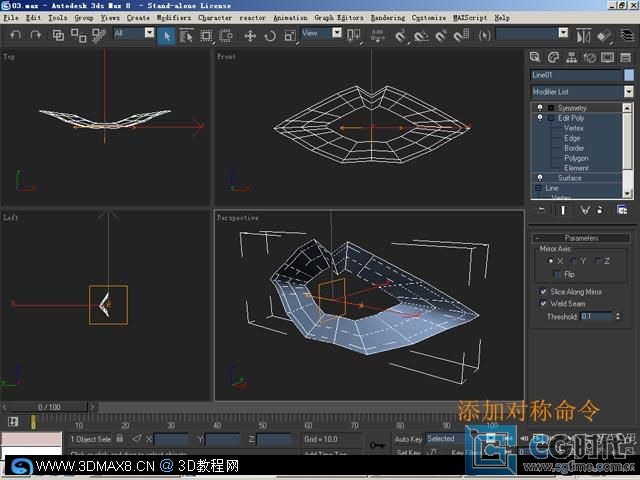Select the Polygon sub-object level
This screenshot has width=640, height=480.
(576, 158)
